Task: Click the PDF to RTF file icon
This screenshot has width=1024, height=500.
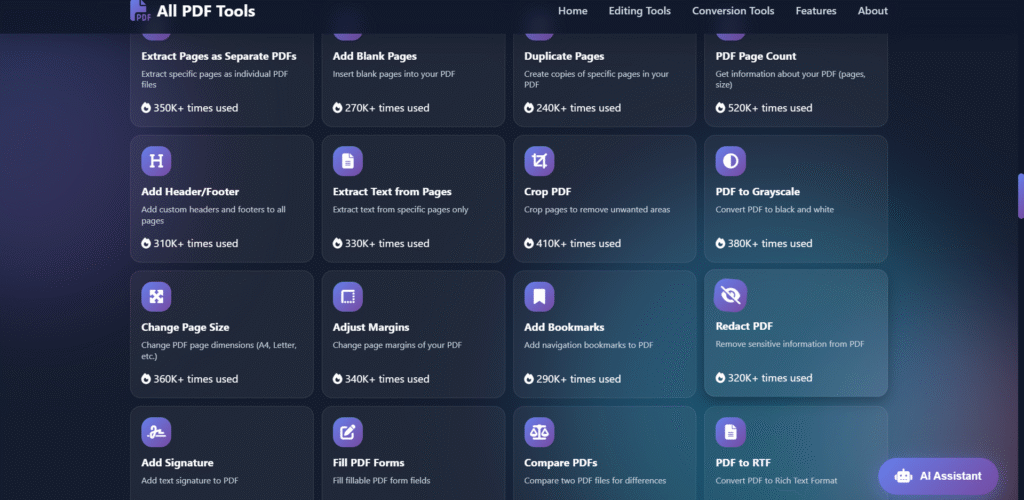Action: coord(730,432)
